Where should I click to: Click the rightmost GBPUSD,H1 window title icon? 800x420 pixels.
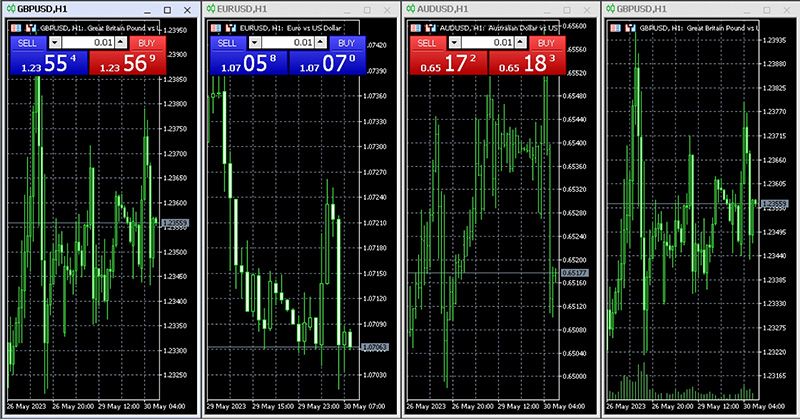click(x=610, y=8)
